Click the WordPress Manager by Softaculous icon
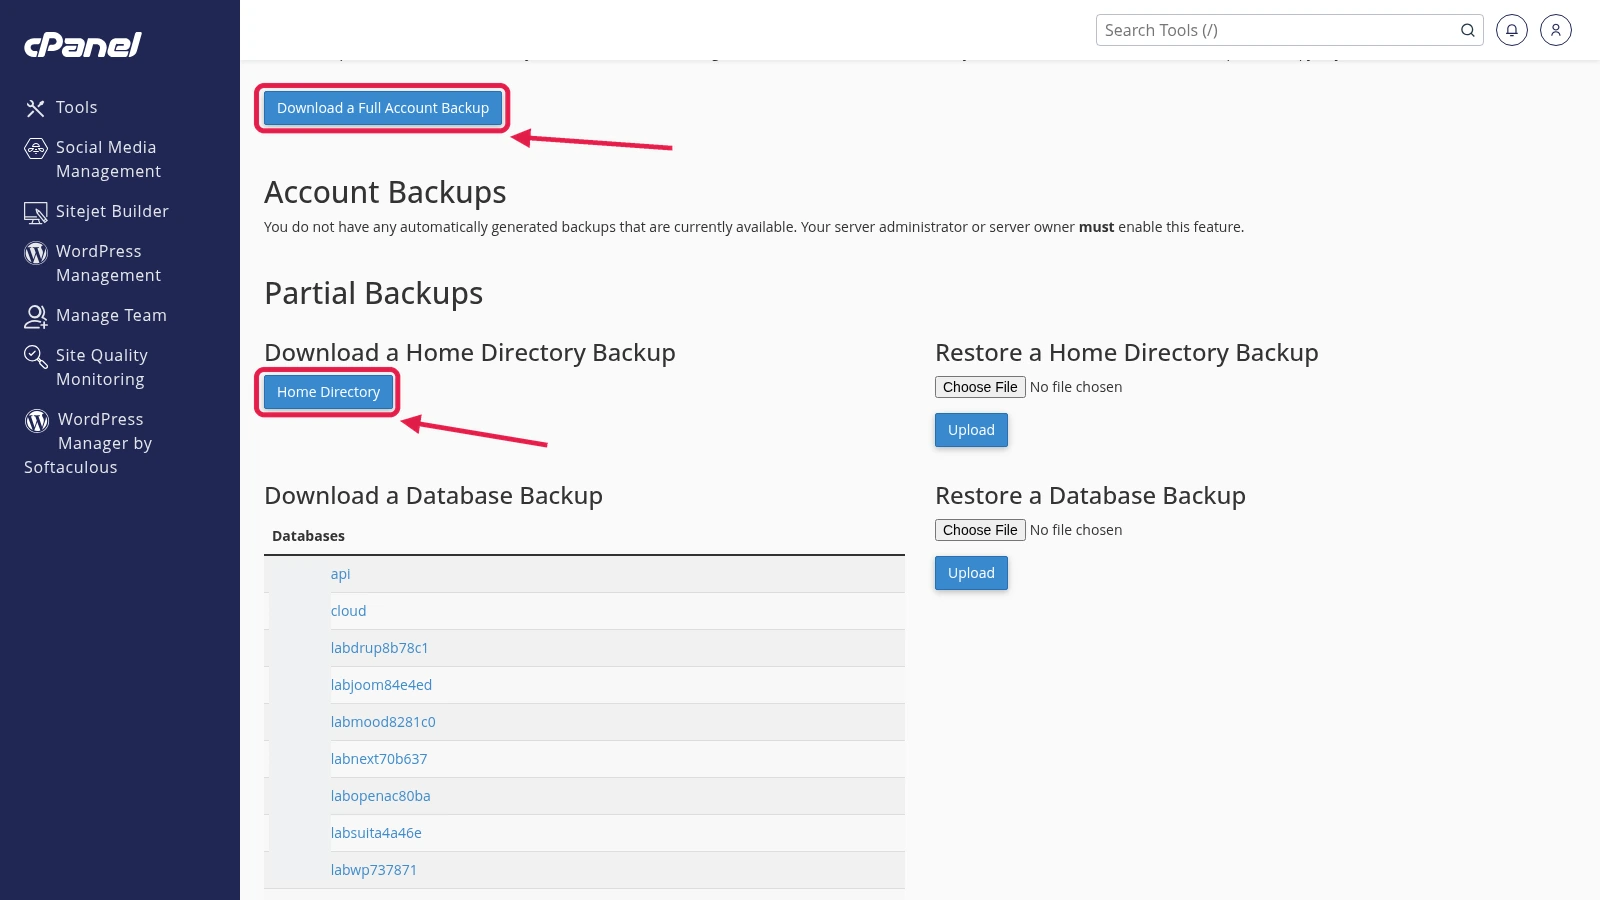1600x900 pixels. pyautogui.click(x=37, y=421)
